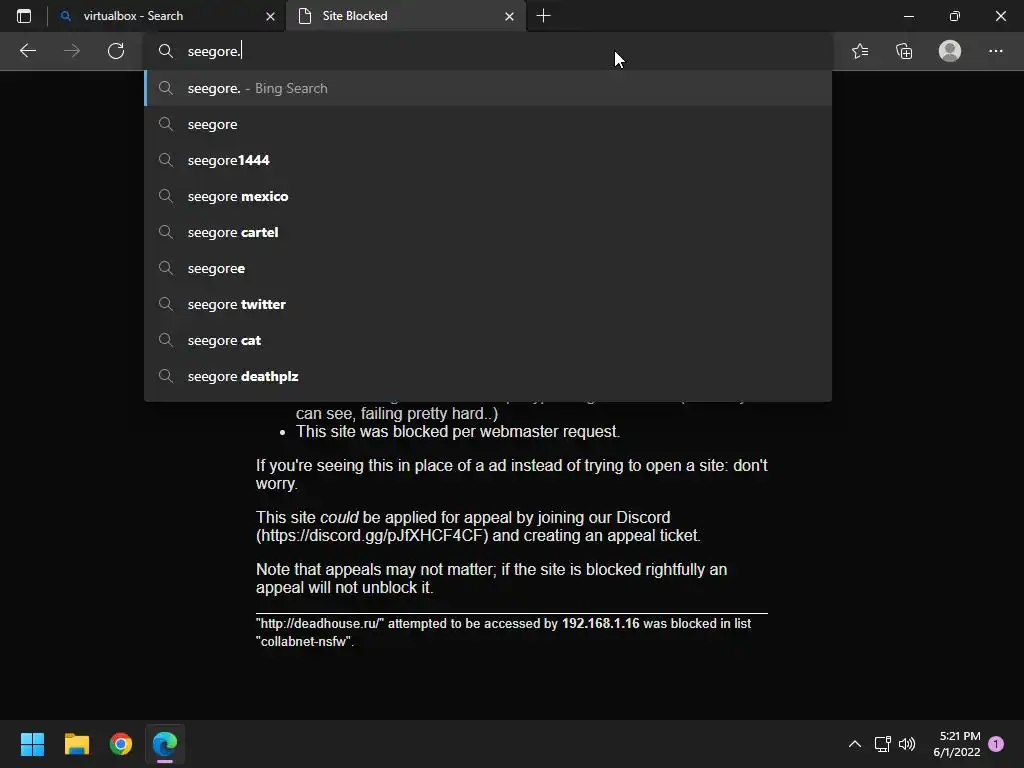1024x768 pixels.
Task: Click the address bar containing "seegore."
Action: click(x=488, y=51)
